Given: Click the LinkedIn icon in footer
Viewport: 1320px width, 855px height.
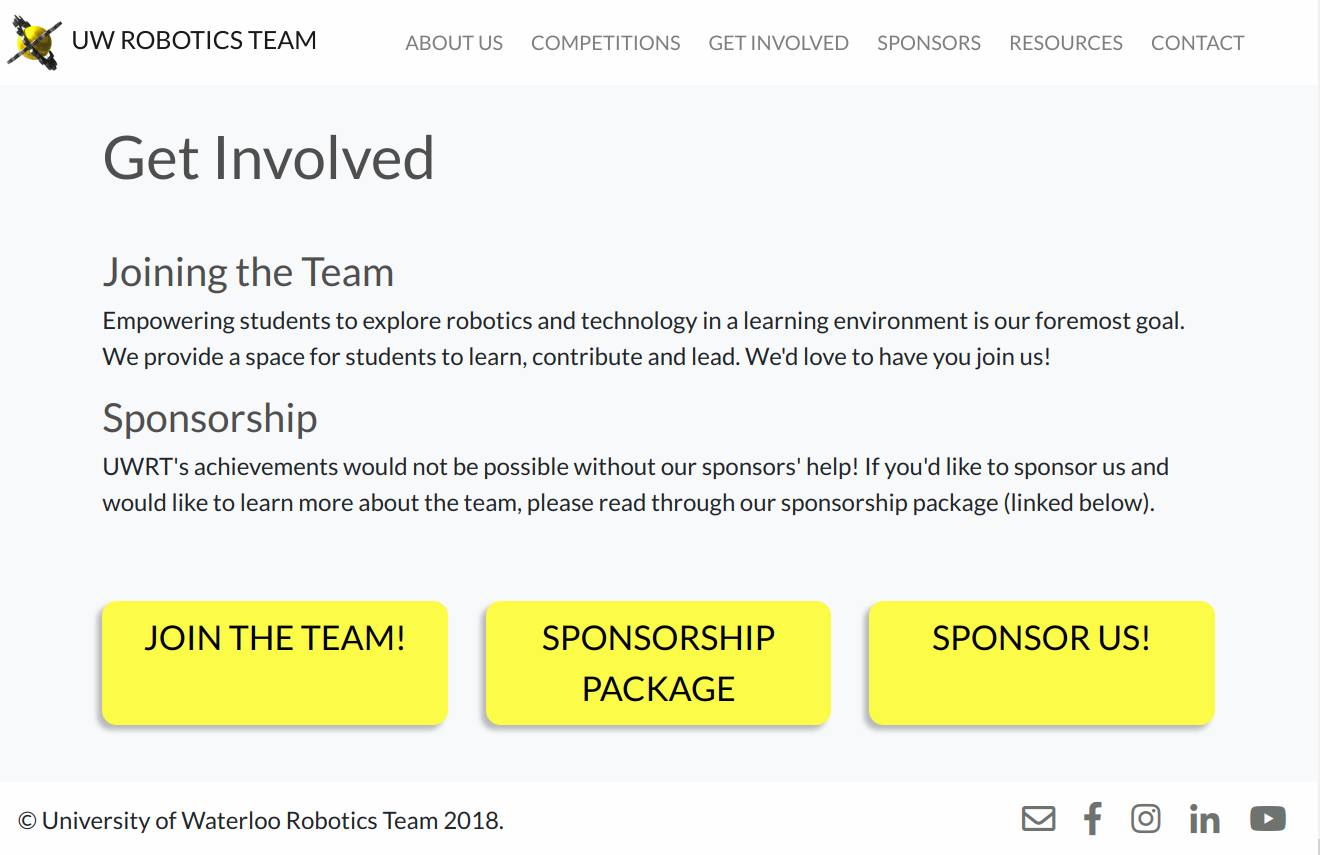Looking at the screenshot, I should coord(1205,820).
